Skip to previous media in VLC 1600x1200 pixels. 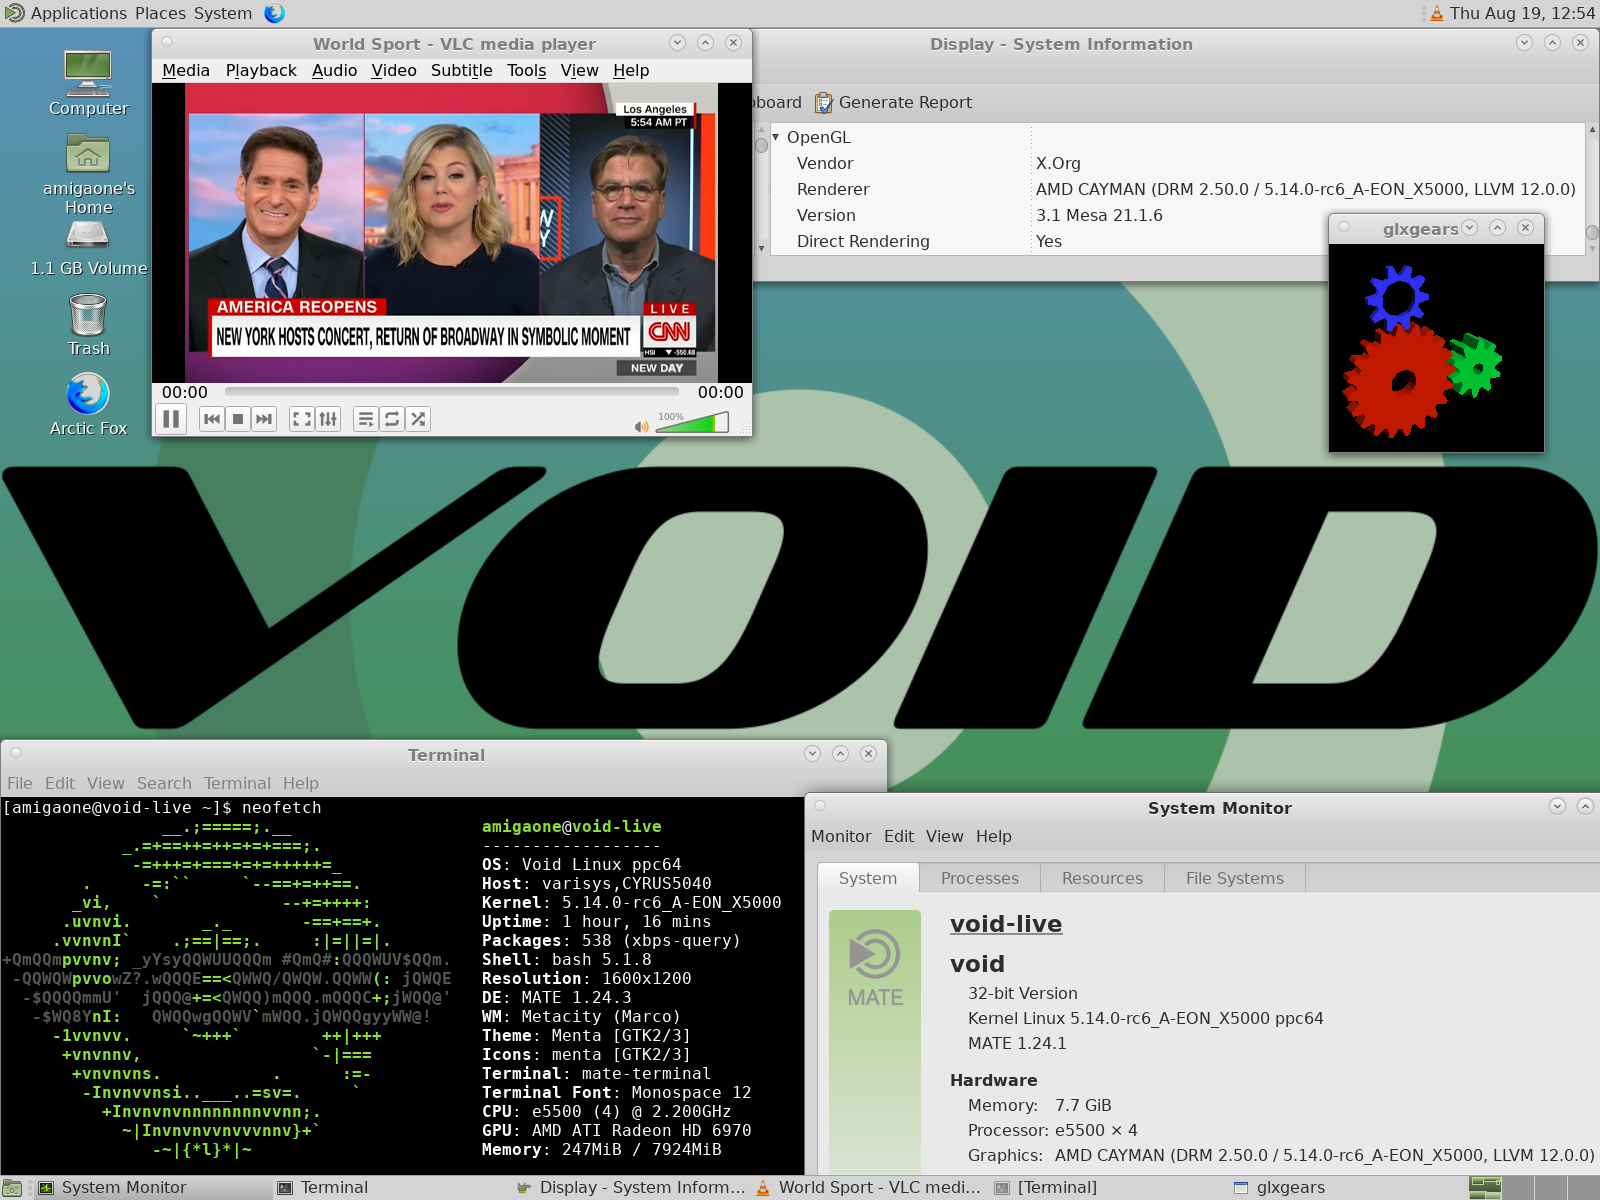(x=212, y=419)
